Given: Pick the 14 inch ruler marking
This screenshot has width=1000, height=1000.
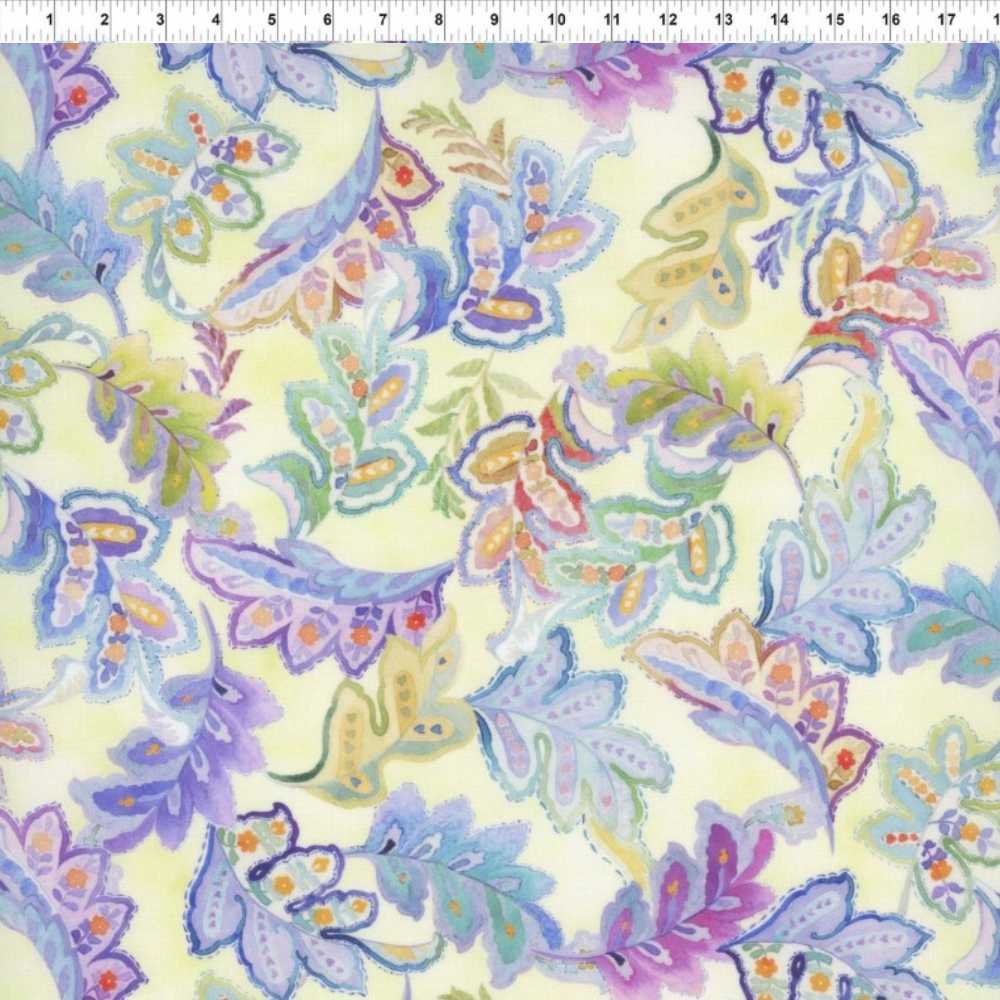Looking at the screenshot, I should coord(780,19).
